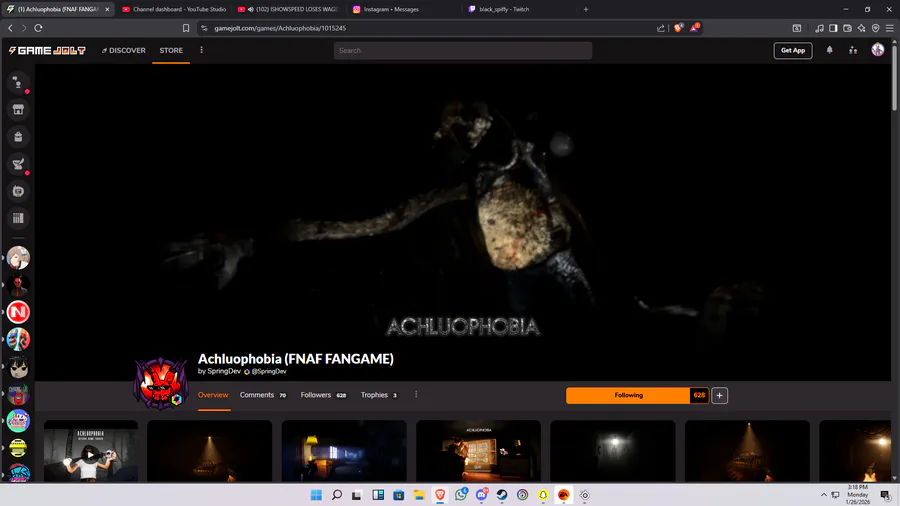Open a new browser tab
This screenshot has height=506, width=900.
coord(585,9)
